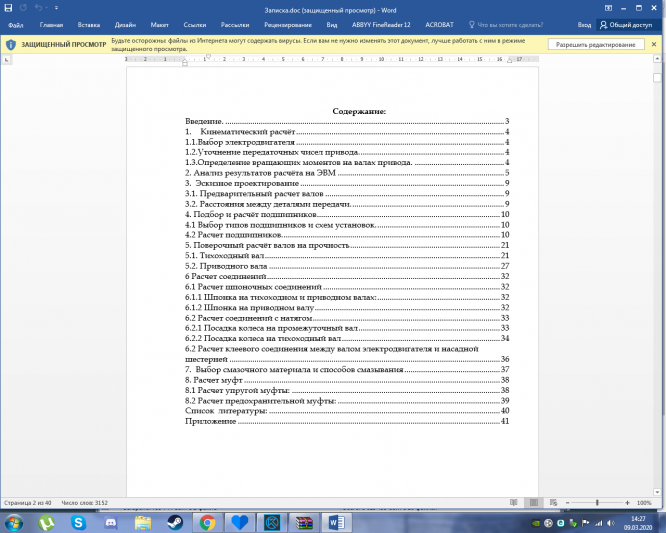This screenshot has width=666, height=533.
Task: Click the tab stop selector left of ruler
Action: [x=6, y=60]
